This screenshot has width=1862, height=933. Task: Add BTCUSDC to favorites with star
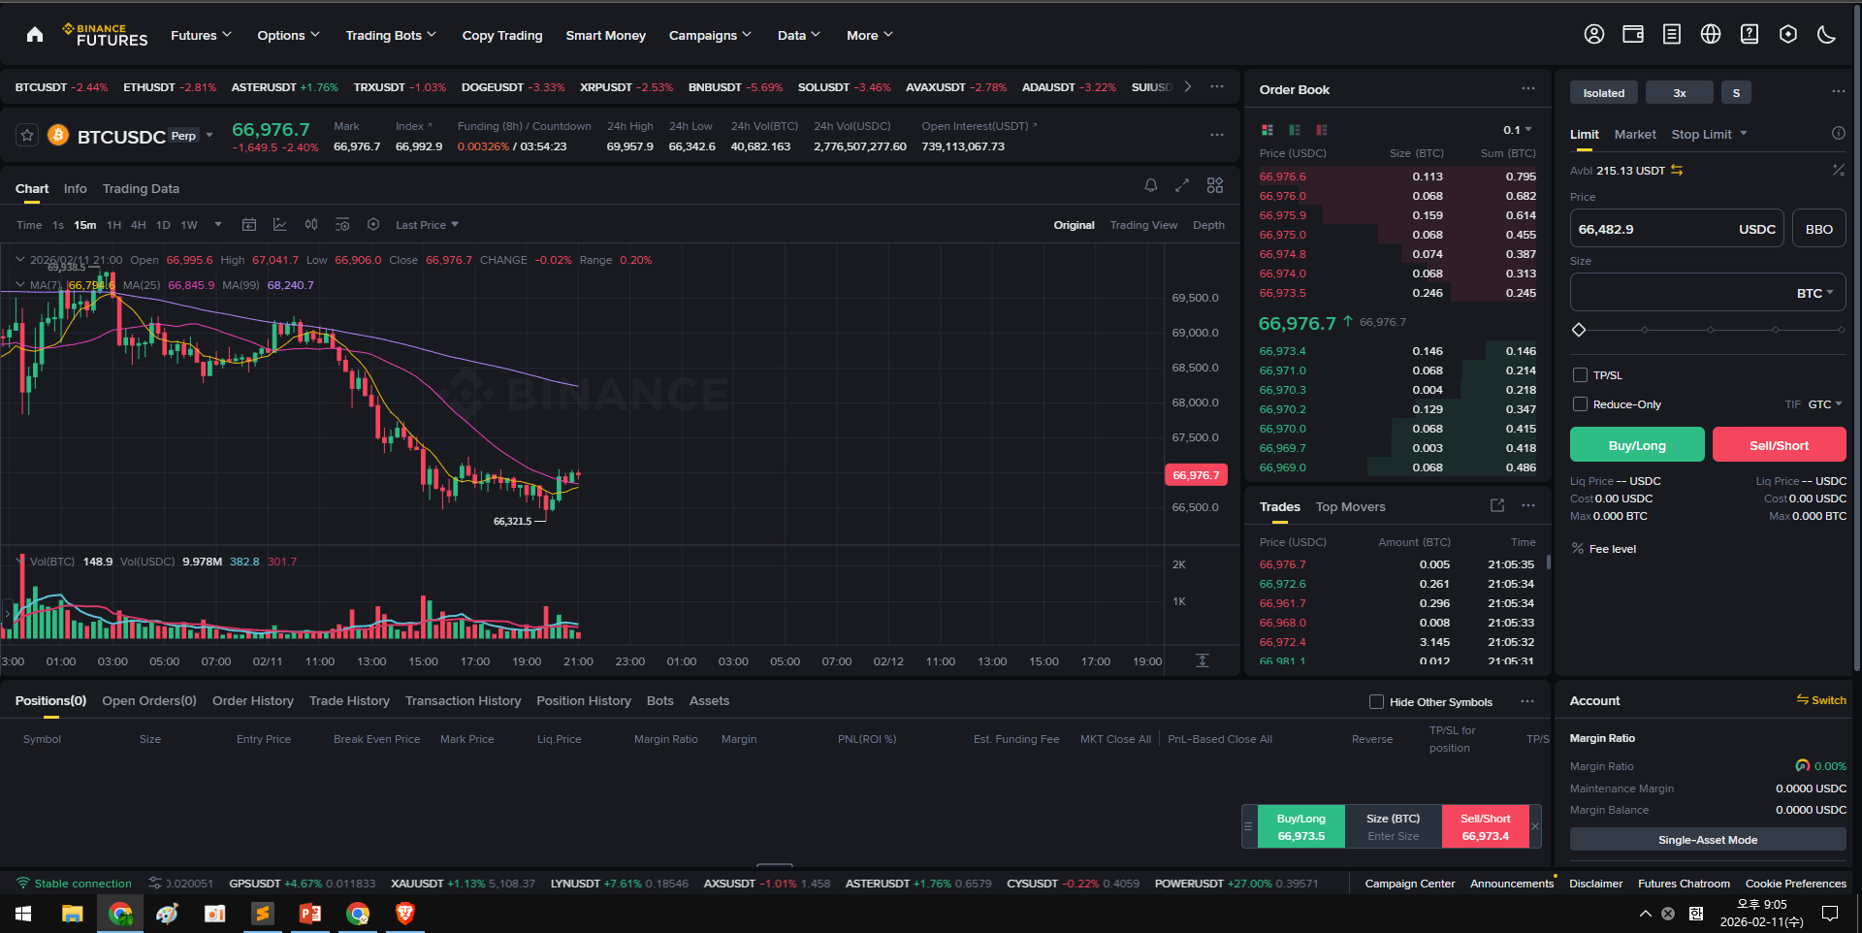coord(27,135)
